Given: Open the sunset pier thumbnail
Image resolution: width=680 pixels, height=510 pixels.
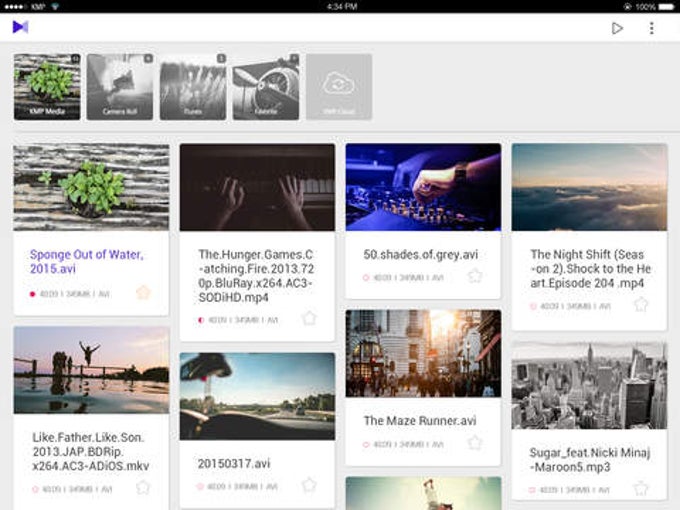Looking at the screenshot, I should tap(91, 370).
